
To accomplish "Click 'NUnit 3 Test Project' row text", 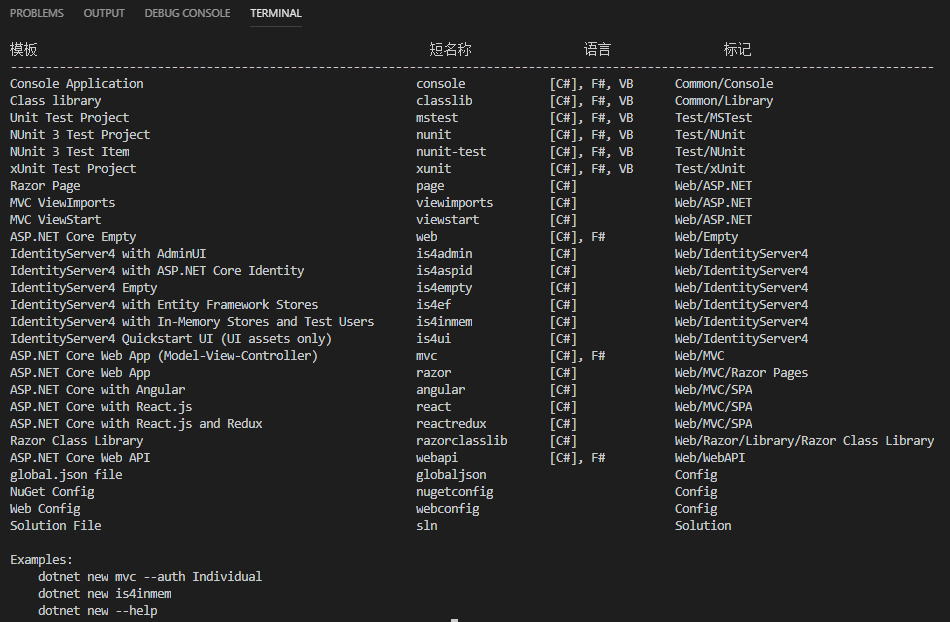I will coord(80,134).
